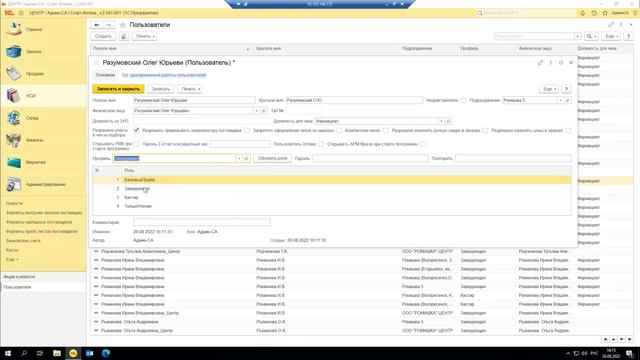
Task: Expand the Подразделение dropdown arrow
Action: (560, 100)
